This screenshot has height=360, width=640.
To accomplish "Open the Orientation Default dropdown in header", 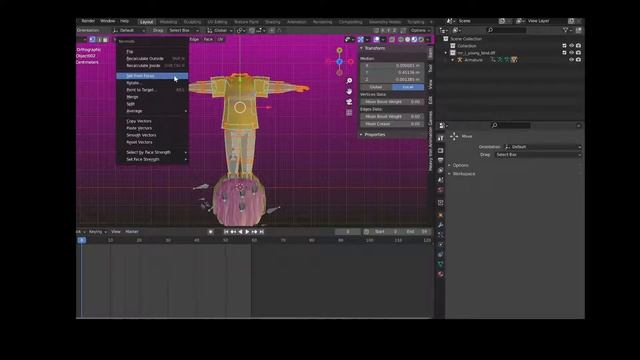I will click(x=129, y=30).
